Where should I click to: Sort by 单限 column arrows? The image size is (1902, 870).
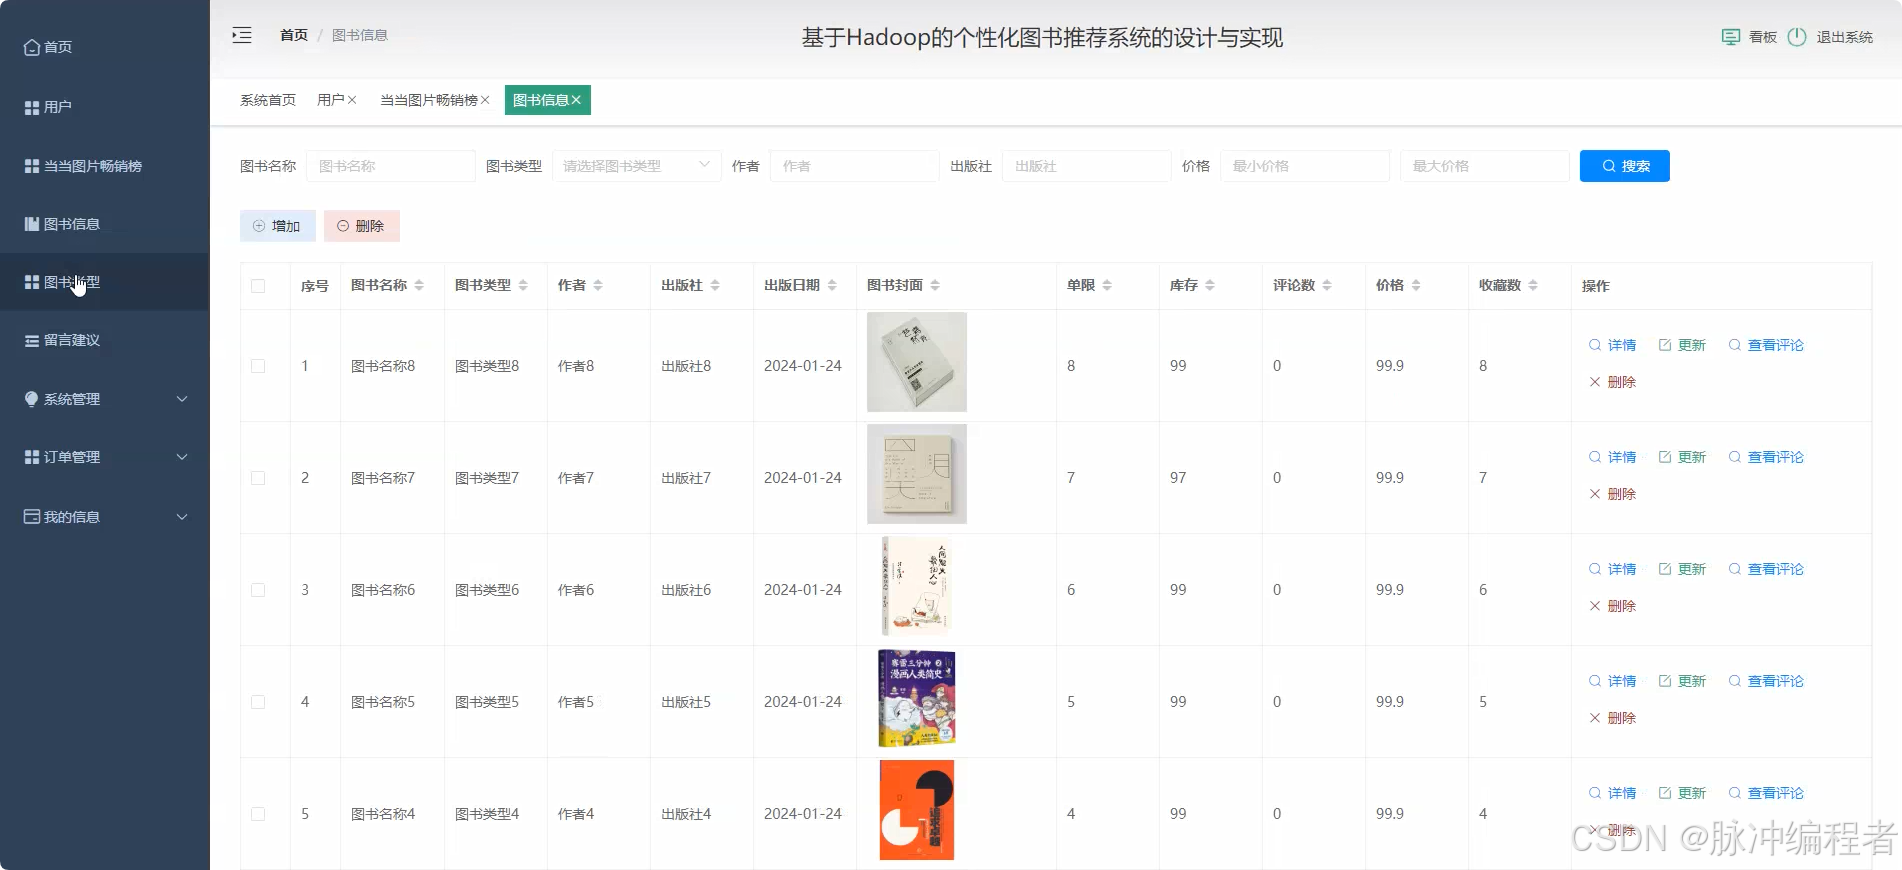(x=1107, y=286)
